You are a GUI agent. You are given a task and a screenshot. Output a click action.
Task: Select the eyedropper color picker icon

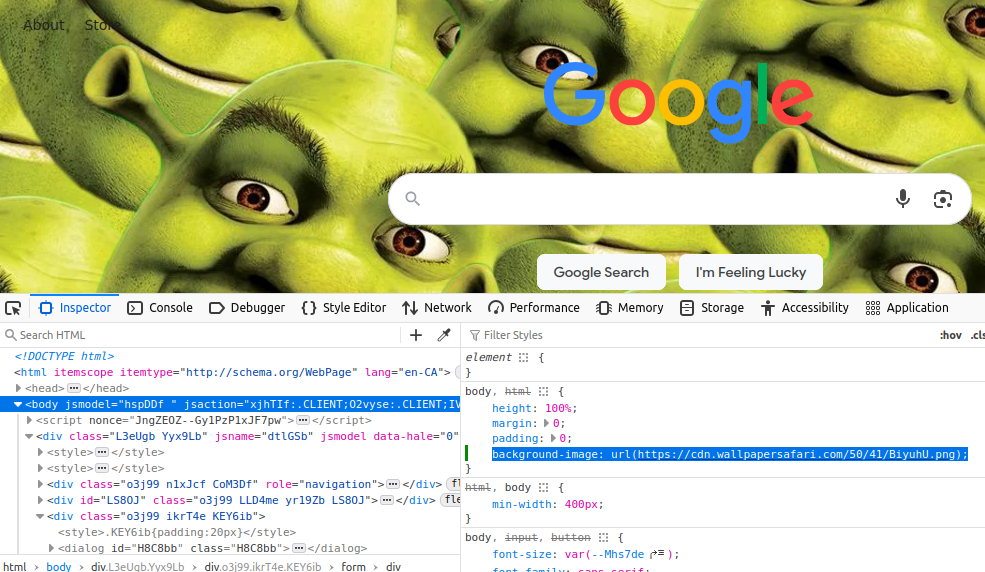click(444, 335)
